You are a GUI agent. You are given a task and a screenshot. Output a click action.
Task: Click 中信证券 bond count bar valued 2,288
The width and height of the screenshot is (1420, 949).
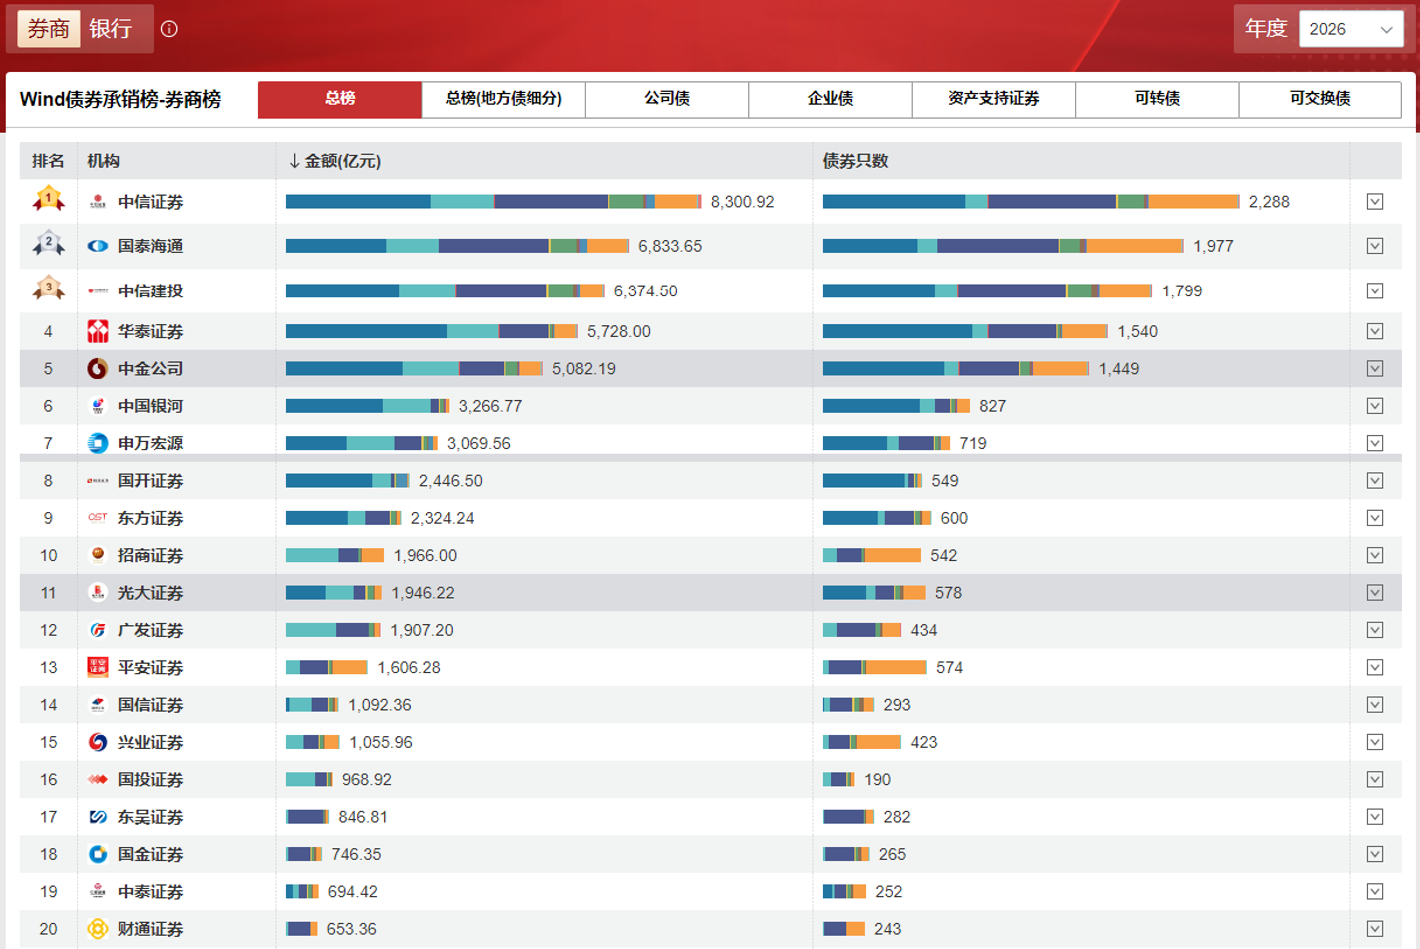point(1031,202)
